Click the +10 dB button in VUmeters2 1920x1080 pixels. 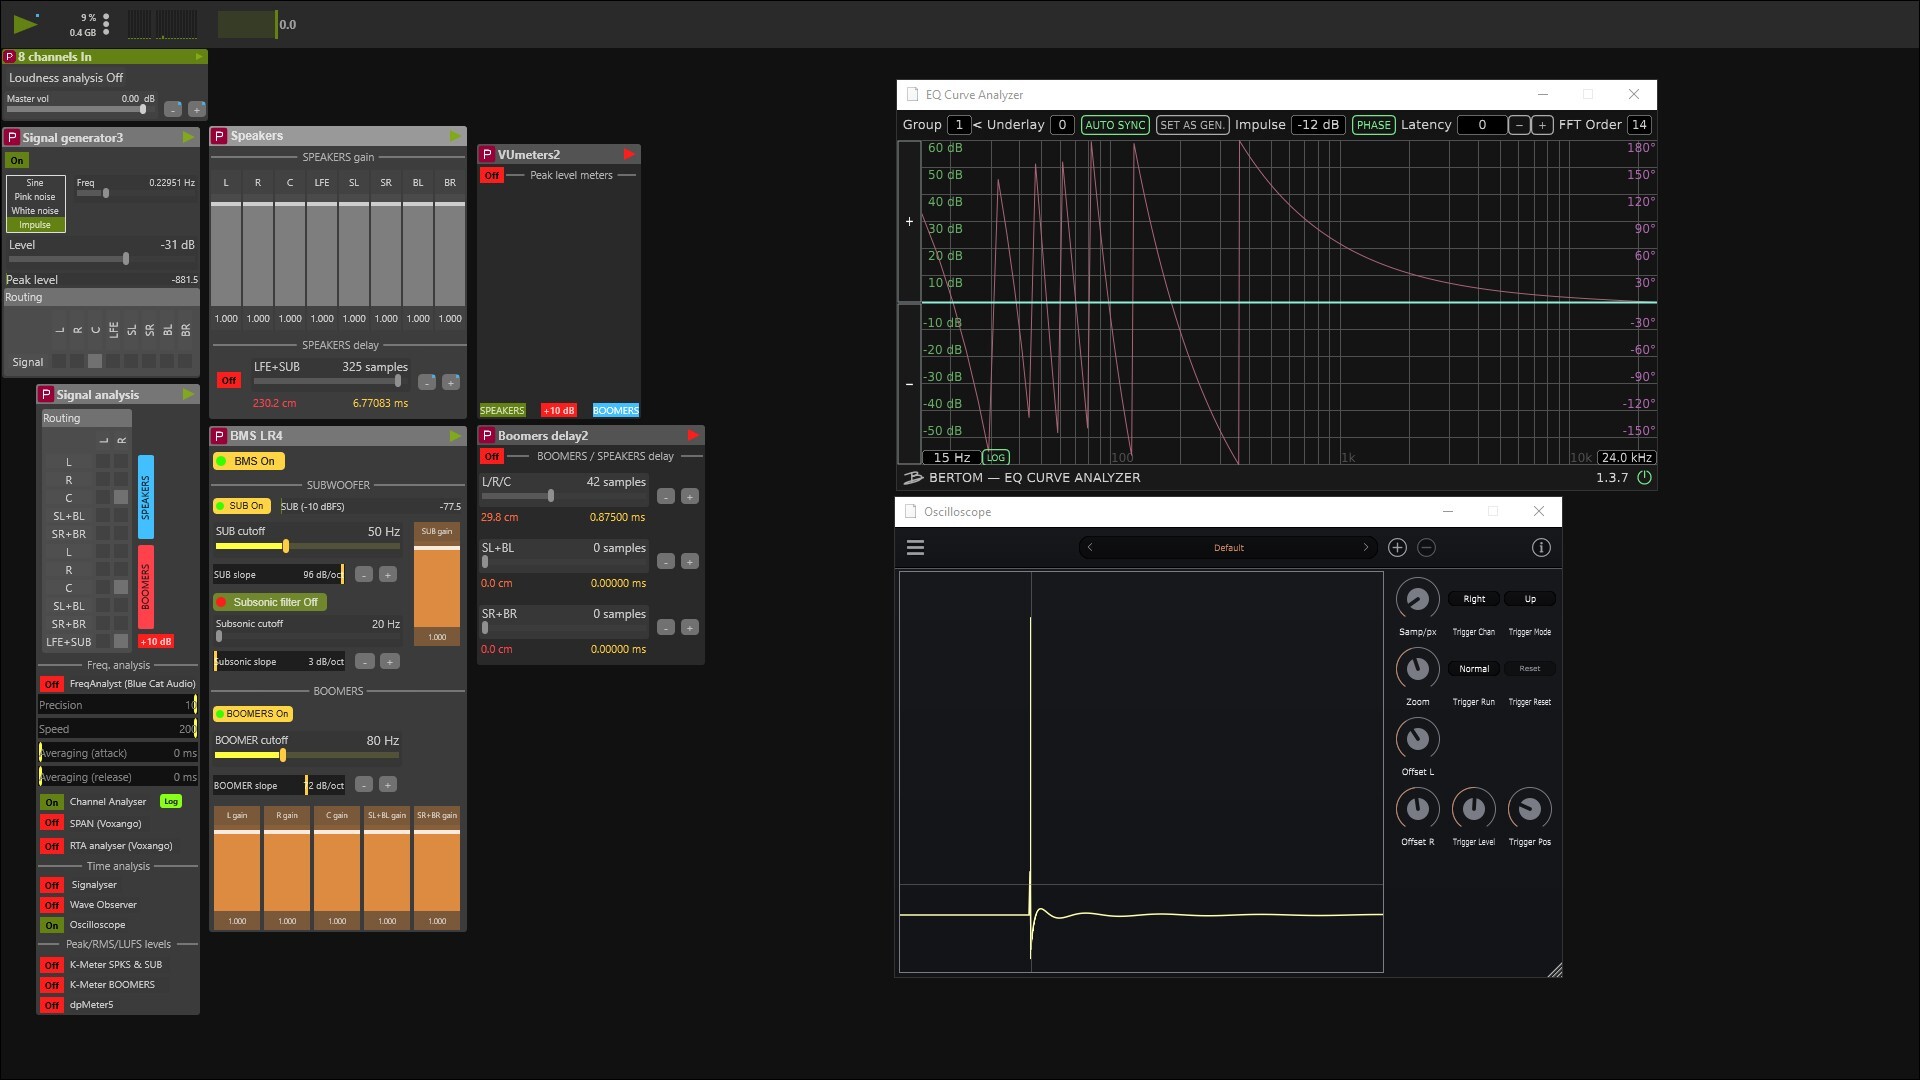(559, 410)
